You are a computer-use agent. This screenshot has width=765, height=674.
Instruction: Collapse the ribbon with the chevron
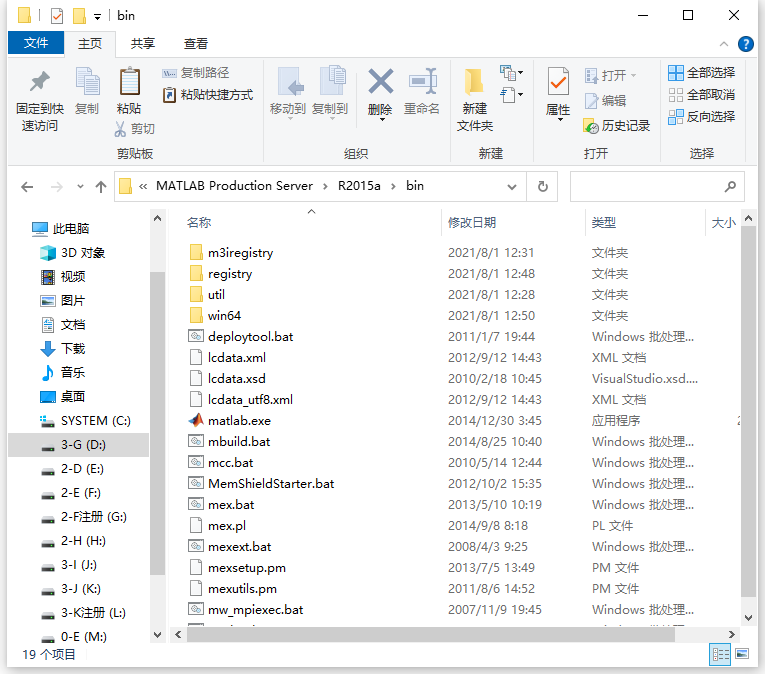pos(724,44)
